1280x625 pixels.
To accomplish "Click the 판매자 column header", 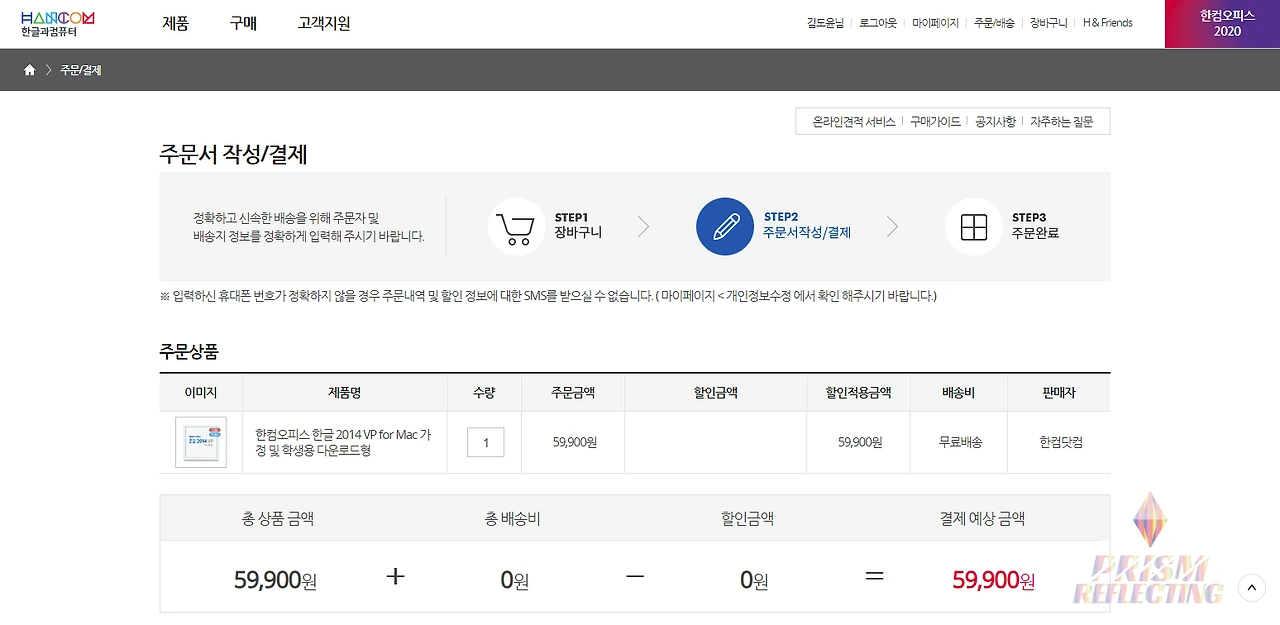I will pos(1059,393).
